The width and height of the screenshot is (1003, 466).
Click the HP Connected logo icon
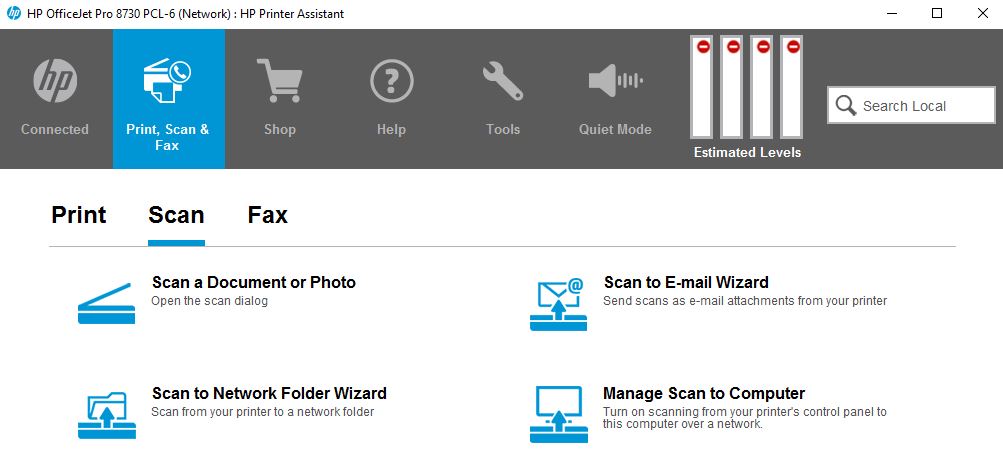(x=55, y=81)
